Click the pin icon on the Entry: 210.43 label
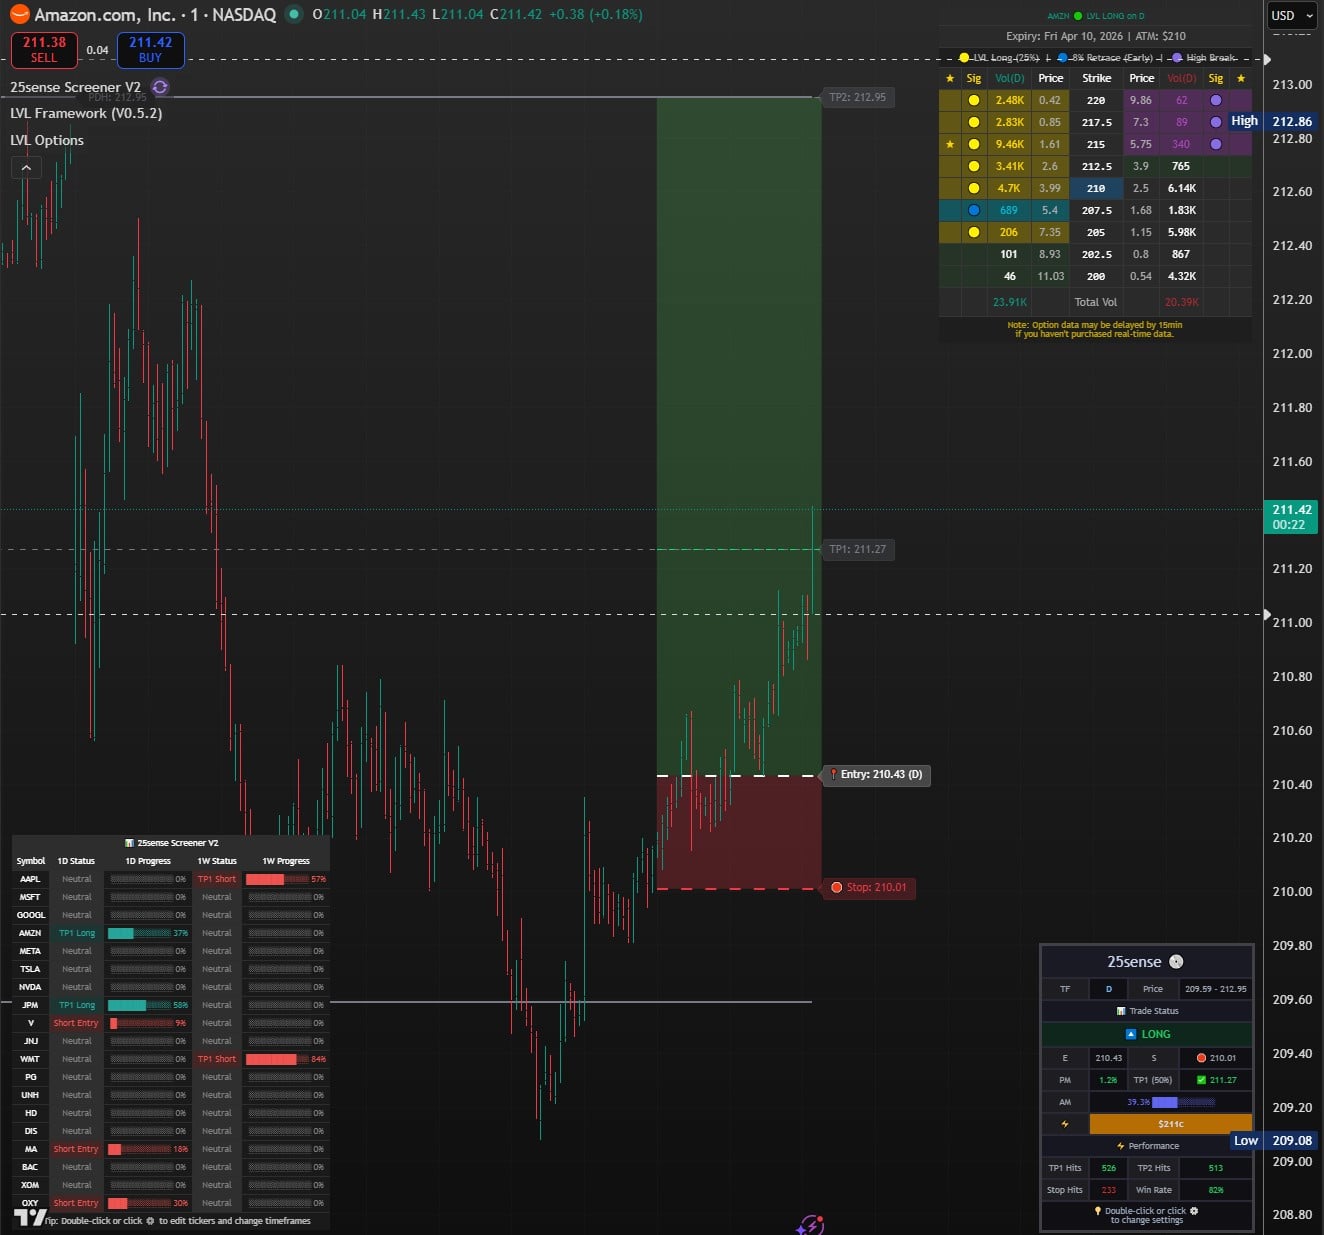The image size is (1324, 1235). click(x=833, y=774)
